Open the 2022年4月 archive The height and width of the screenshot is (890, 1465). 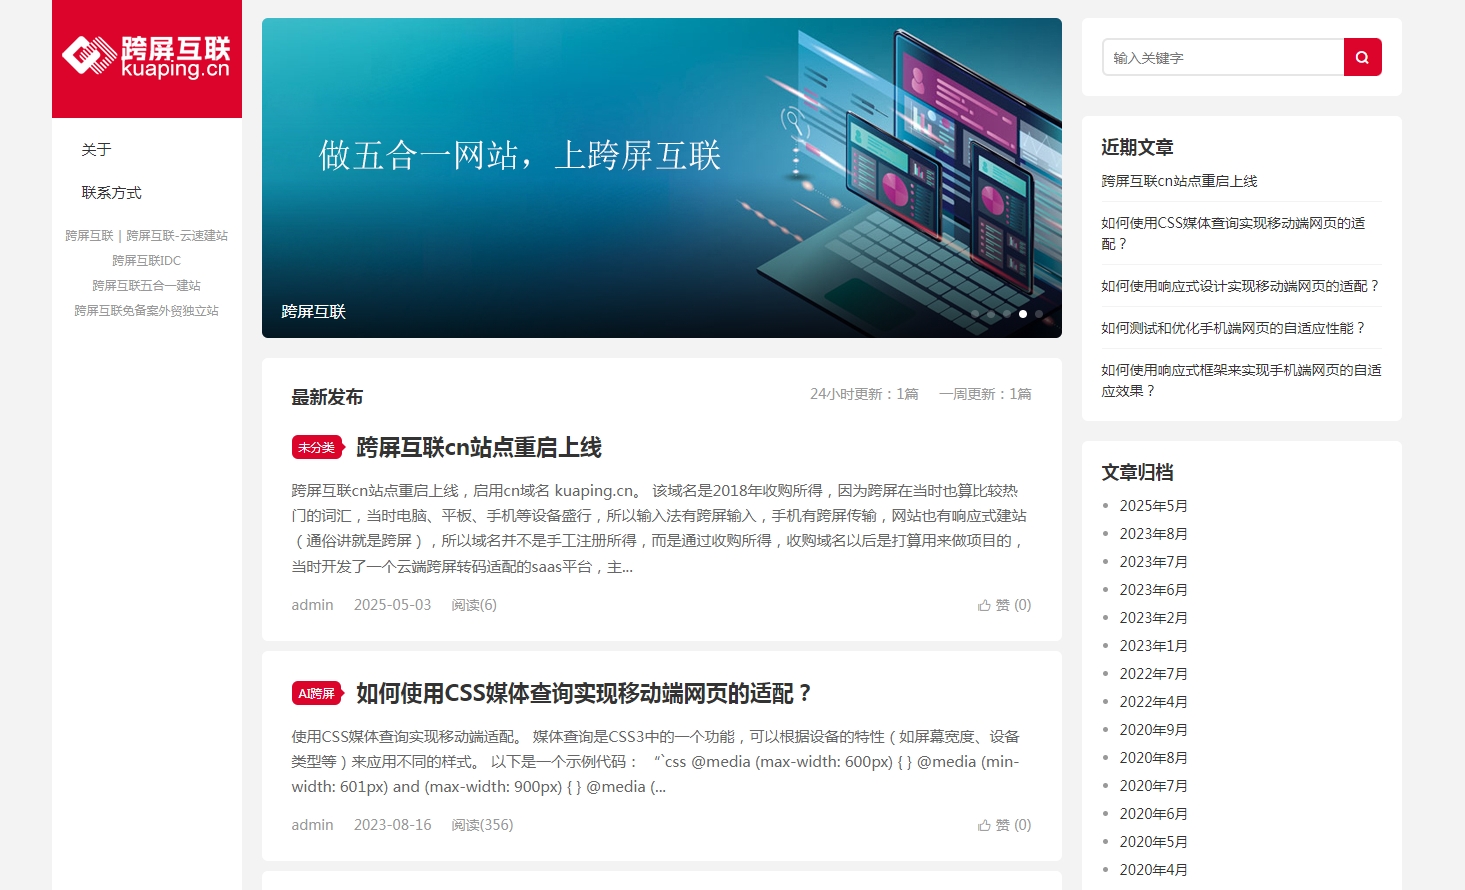click(x=1153, y=702)
